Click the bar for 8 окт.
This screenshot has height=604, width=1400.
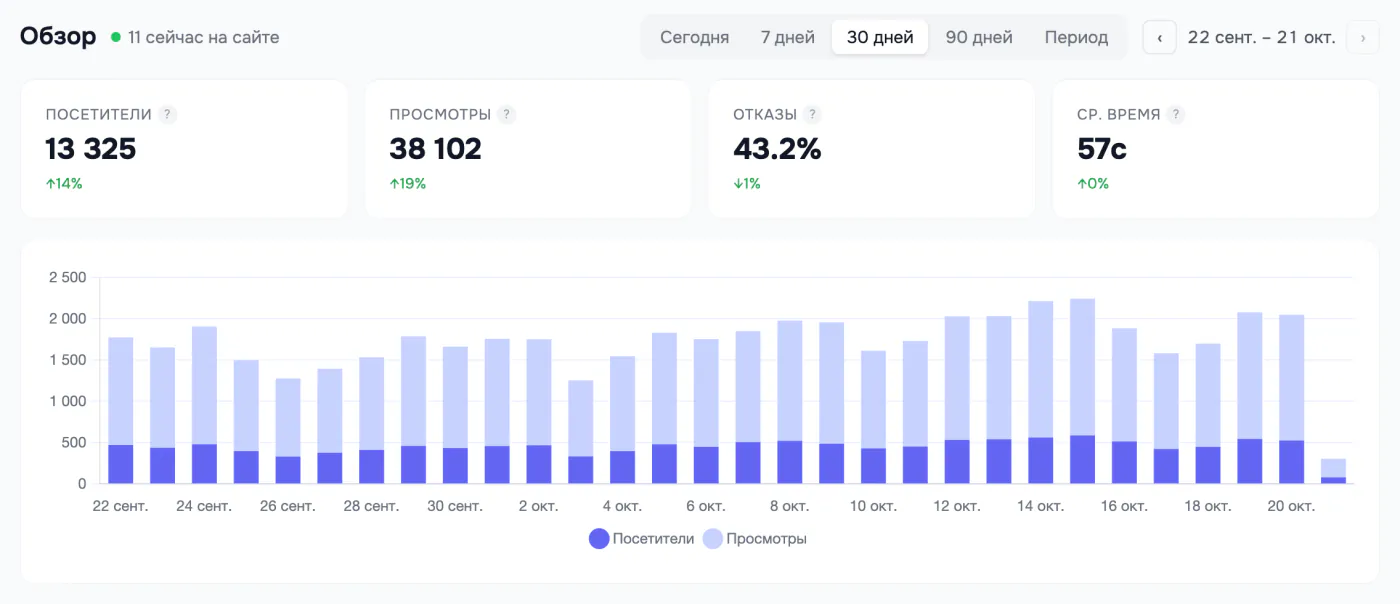click(x=790, y=403)
